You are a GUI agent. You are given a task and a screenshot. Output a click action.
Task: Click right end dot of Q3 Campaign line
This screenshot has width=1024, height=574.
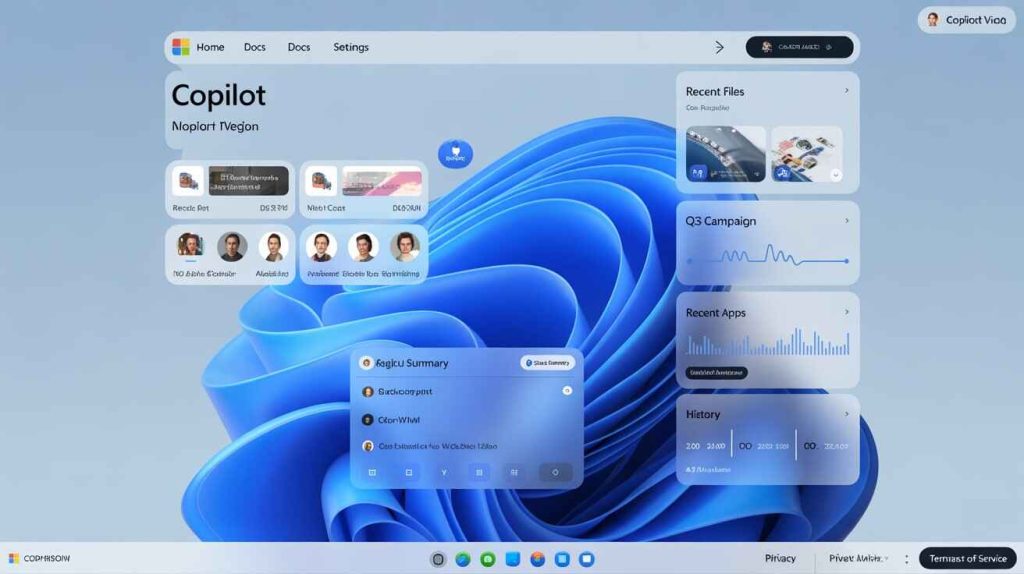(846, 261)
